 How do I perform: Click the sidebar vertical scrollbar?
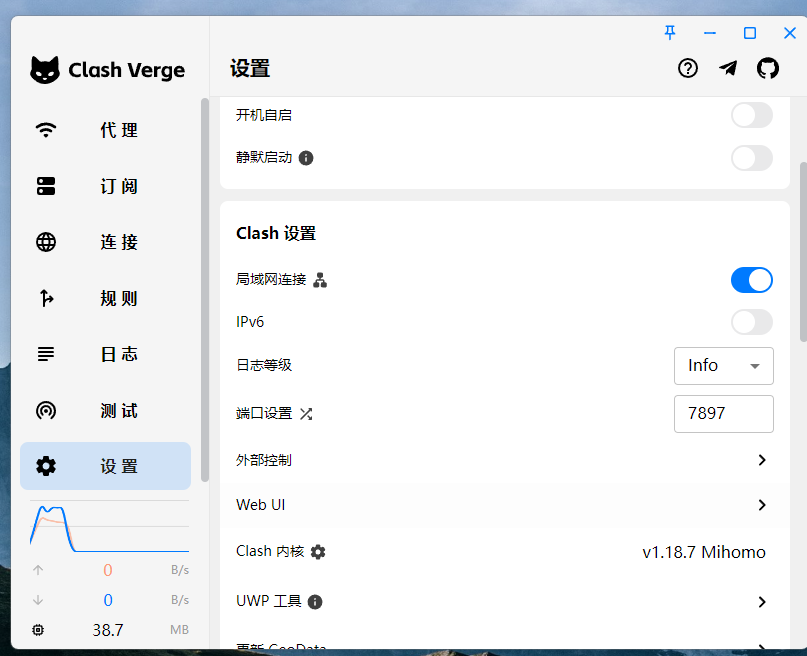(205, 290)
